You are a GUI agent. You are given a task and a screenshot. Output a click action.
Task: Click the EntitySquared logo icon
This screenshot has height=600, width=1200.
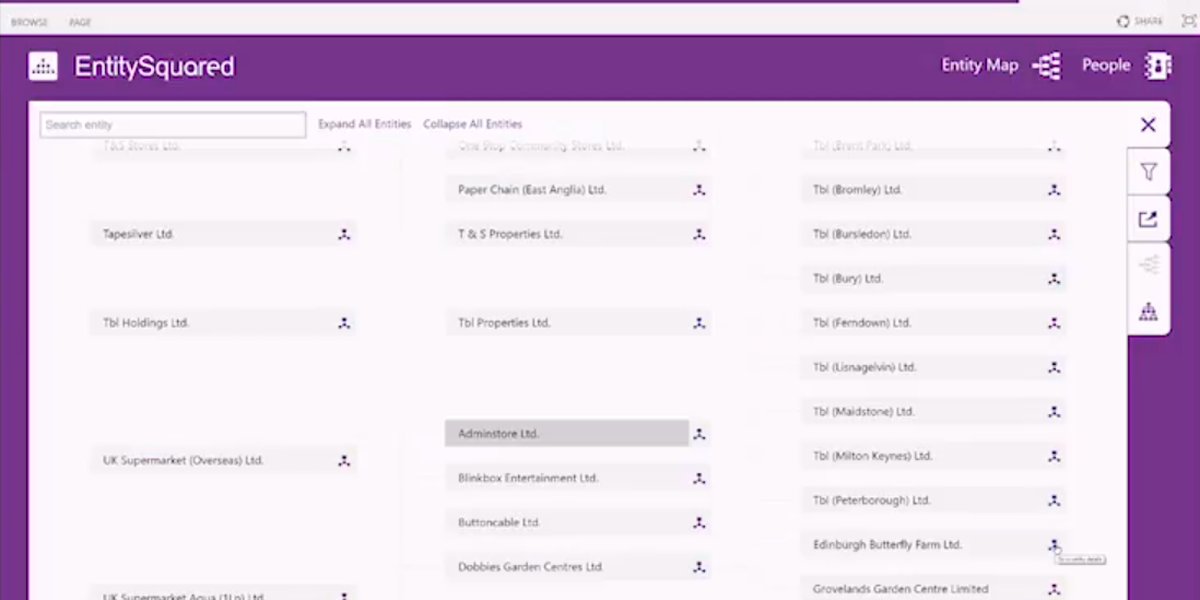click(43, 66)
